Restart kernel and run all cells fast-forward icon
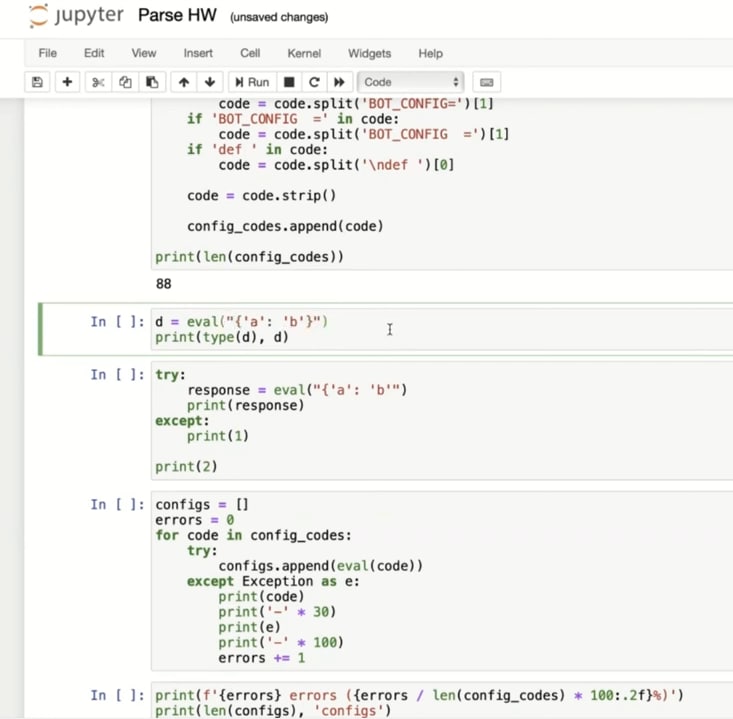This screenshot has width=733, height=719. tap(339, 82)
